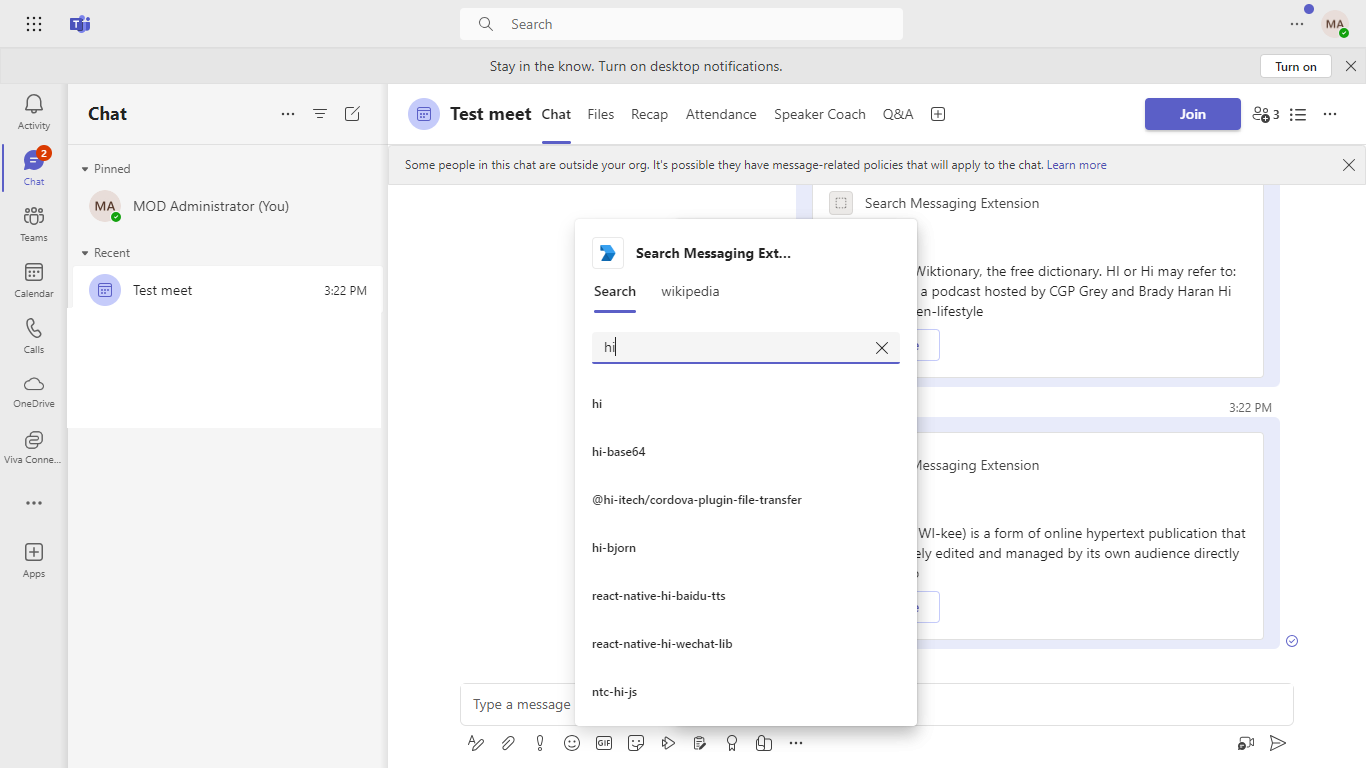
Task: Click the play-arrow icon in compose toolbar
Action: click(668, 743)
